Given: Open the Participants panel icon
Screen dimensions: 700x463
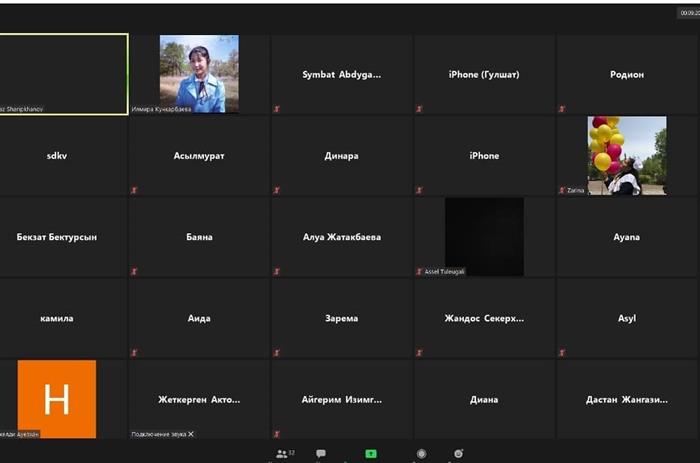Looking at the screenshot, I should coord(283,454).
